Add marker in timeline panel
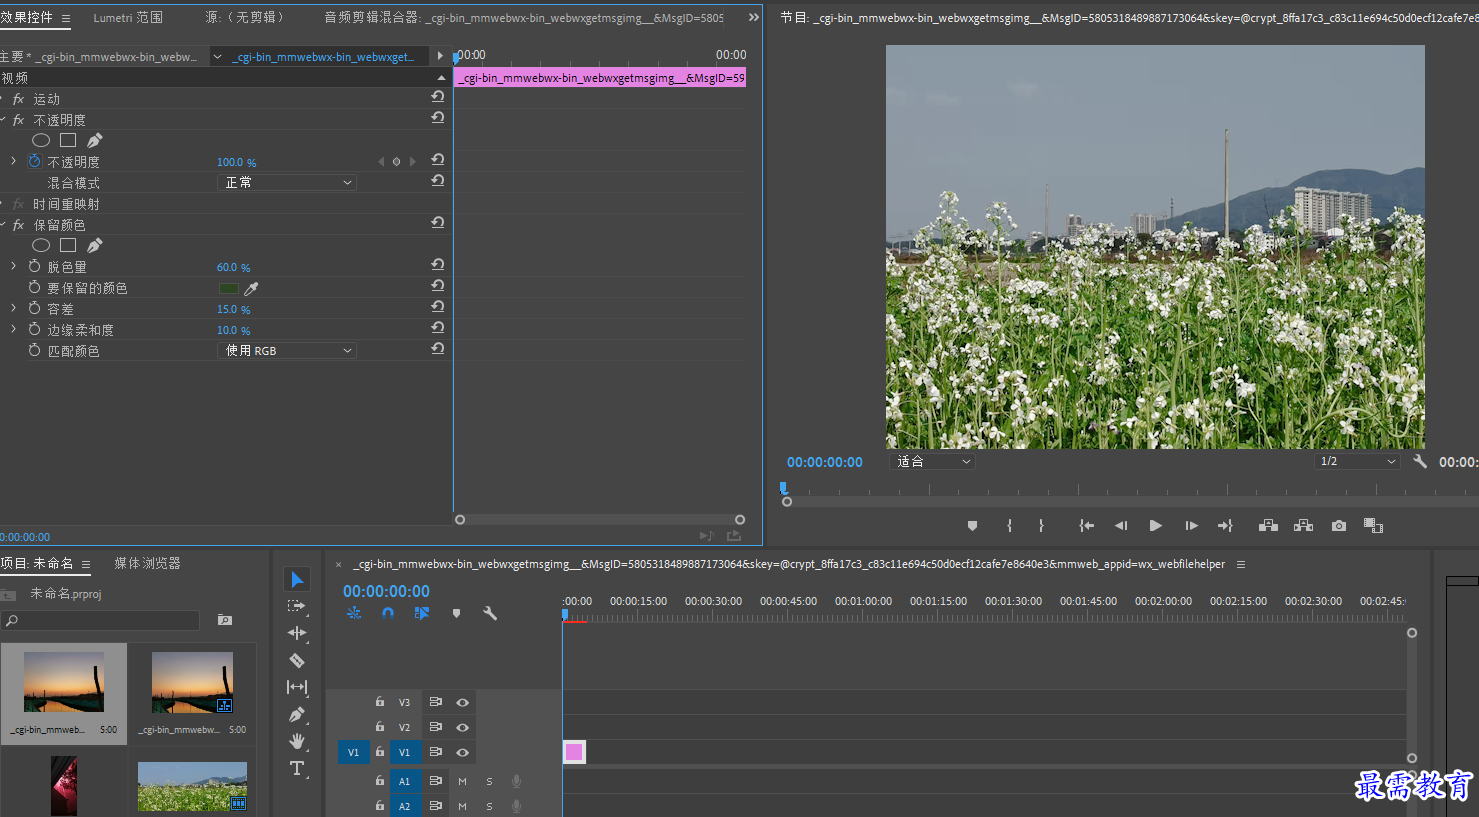The image size is (1479, 817). pos(456,613)
